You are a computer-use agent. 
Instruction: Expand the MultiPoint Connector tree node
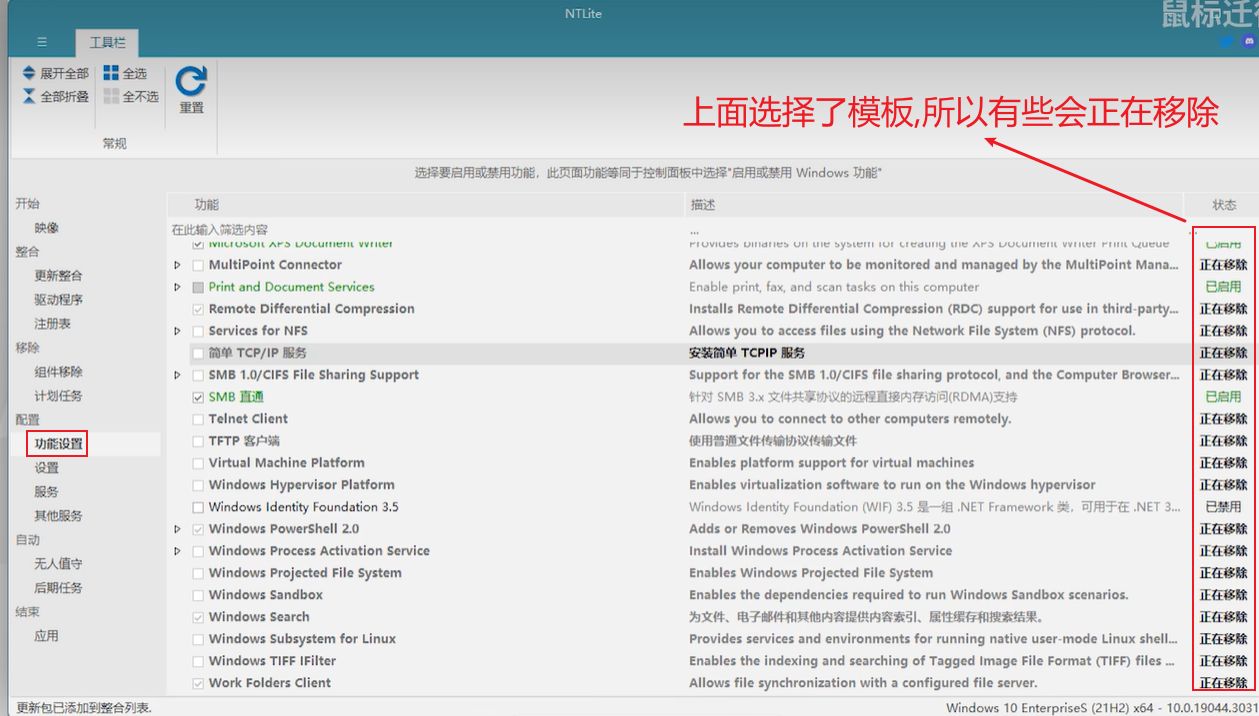pyautogui.click(x=178, y=265)
